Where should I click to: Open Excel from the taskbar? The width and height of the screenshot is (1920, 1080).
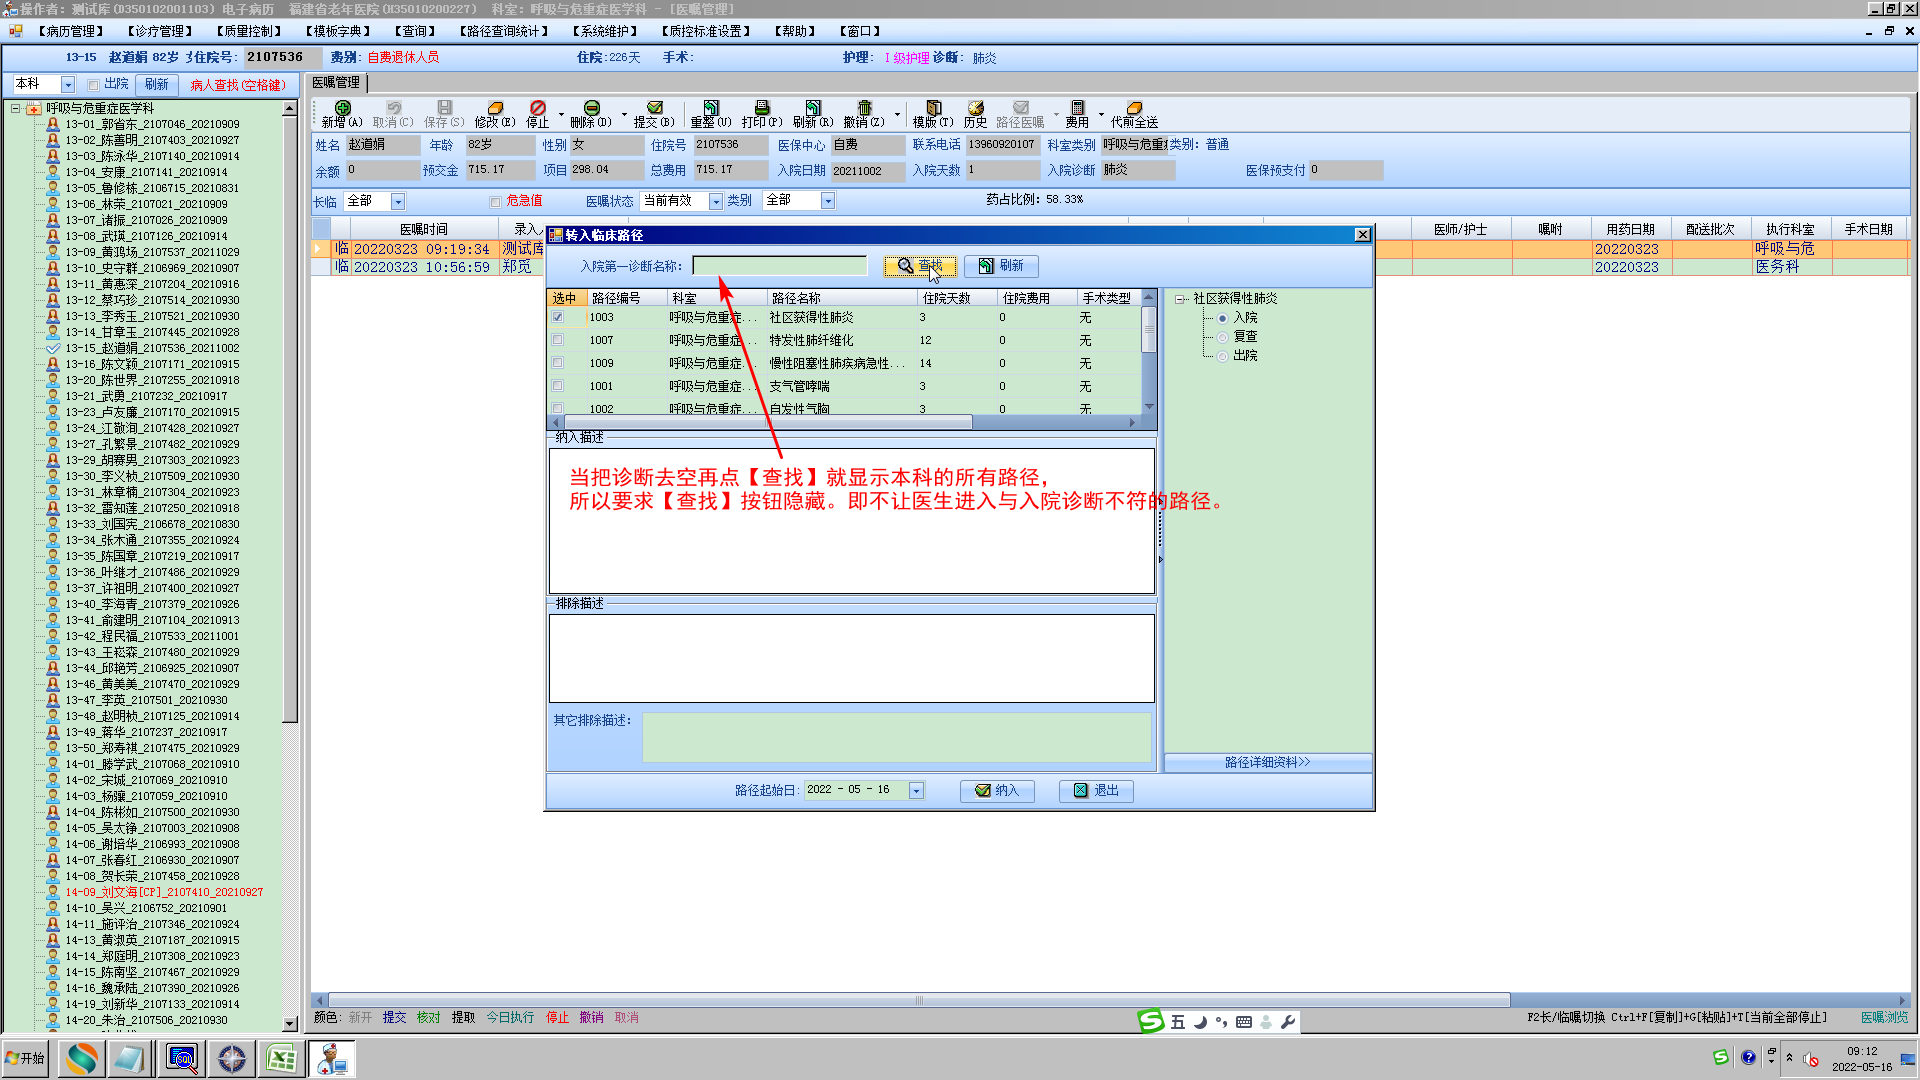click(x=281, y=1058)
